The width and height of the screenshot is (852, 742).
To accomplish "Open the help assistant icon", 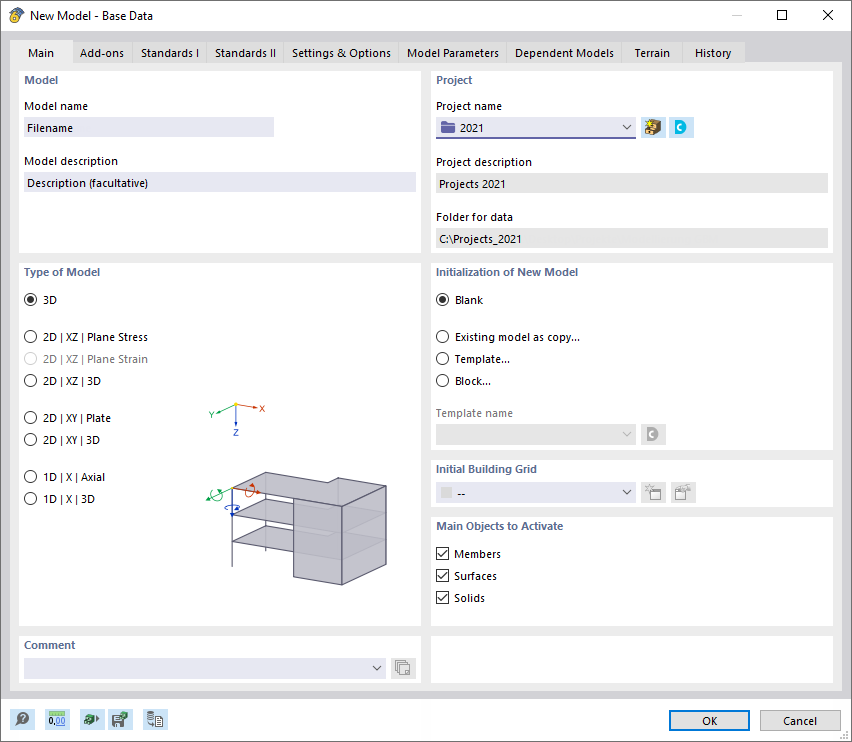I will pyautogui.click(x=22, y=719).
